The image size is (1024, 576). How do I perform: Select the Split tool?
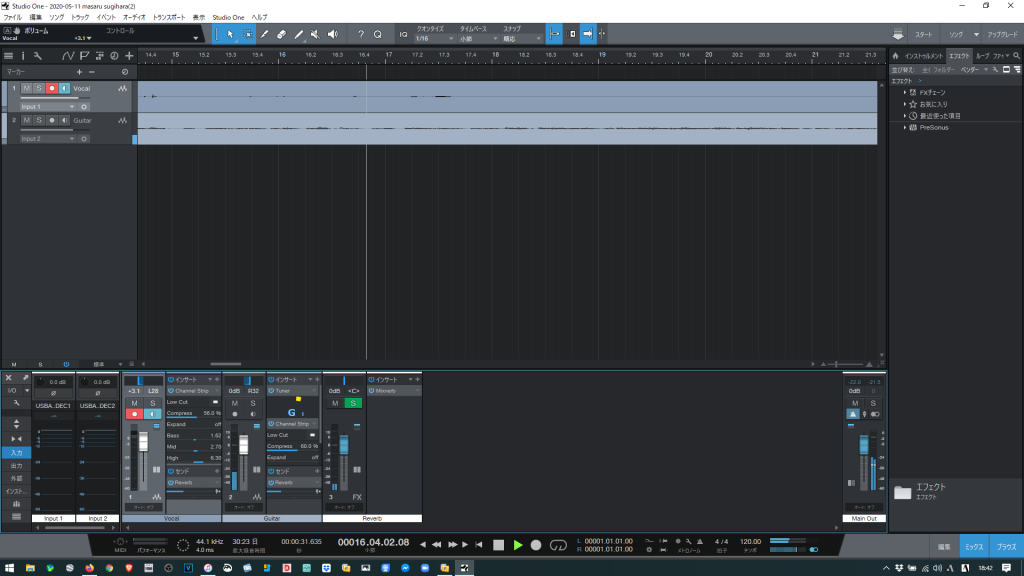click(x=264, y=34)
